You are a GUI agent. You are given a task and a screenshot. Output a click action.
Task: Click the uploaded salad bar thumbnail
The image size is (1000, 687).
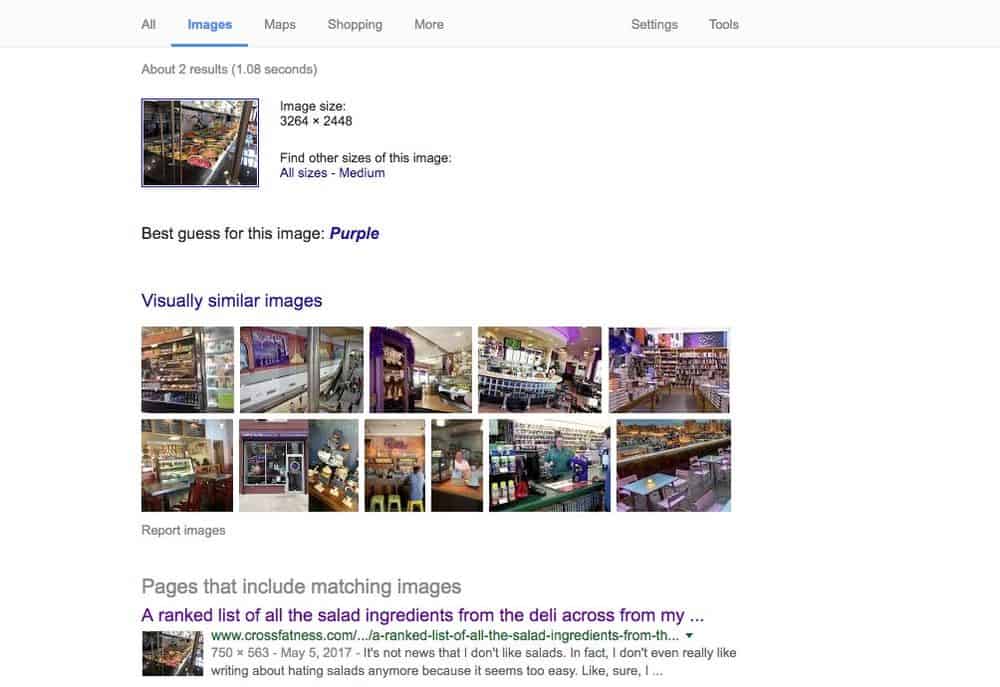pos(200,142)
